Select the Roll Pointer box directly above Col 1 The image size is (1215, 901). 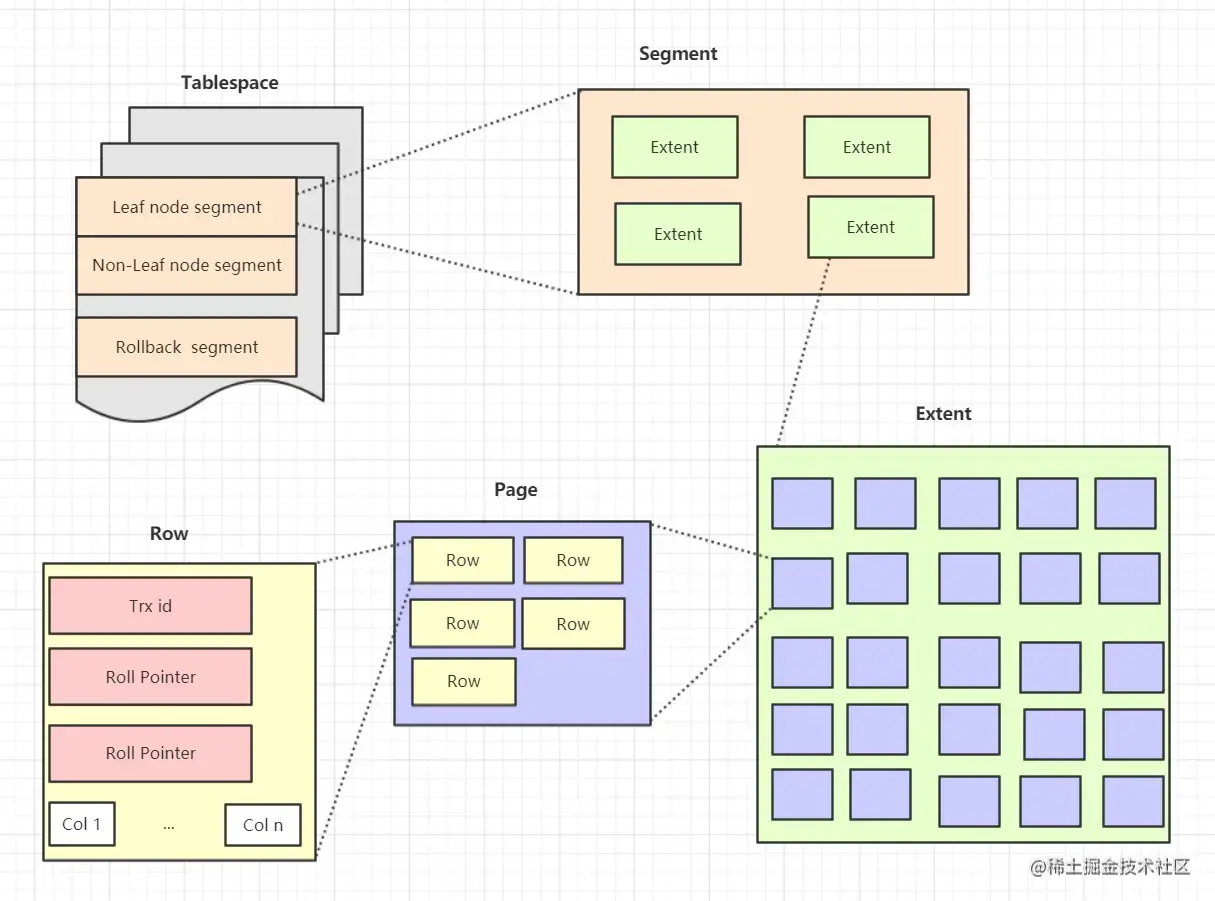click(150, 753)
